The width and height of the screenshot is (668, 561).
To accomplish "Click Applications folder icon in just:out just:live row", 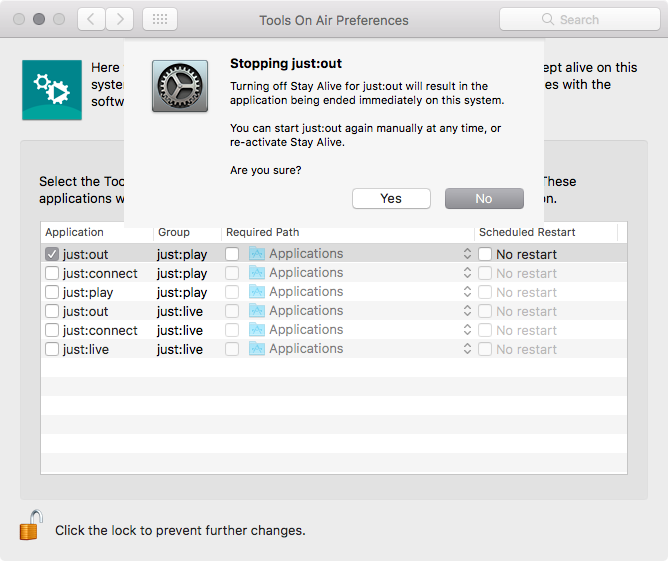I will tap(257, 311).
